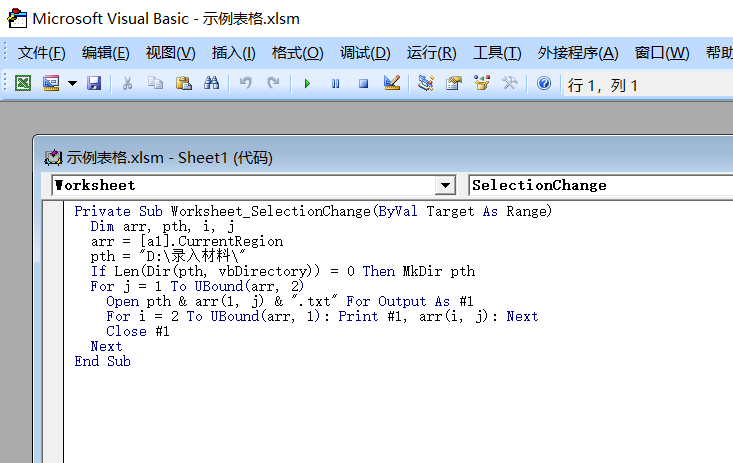Run the macro with the green play icon
Image resolution: width=733 pixels, height=463 pixels.
307,84
